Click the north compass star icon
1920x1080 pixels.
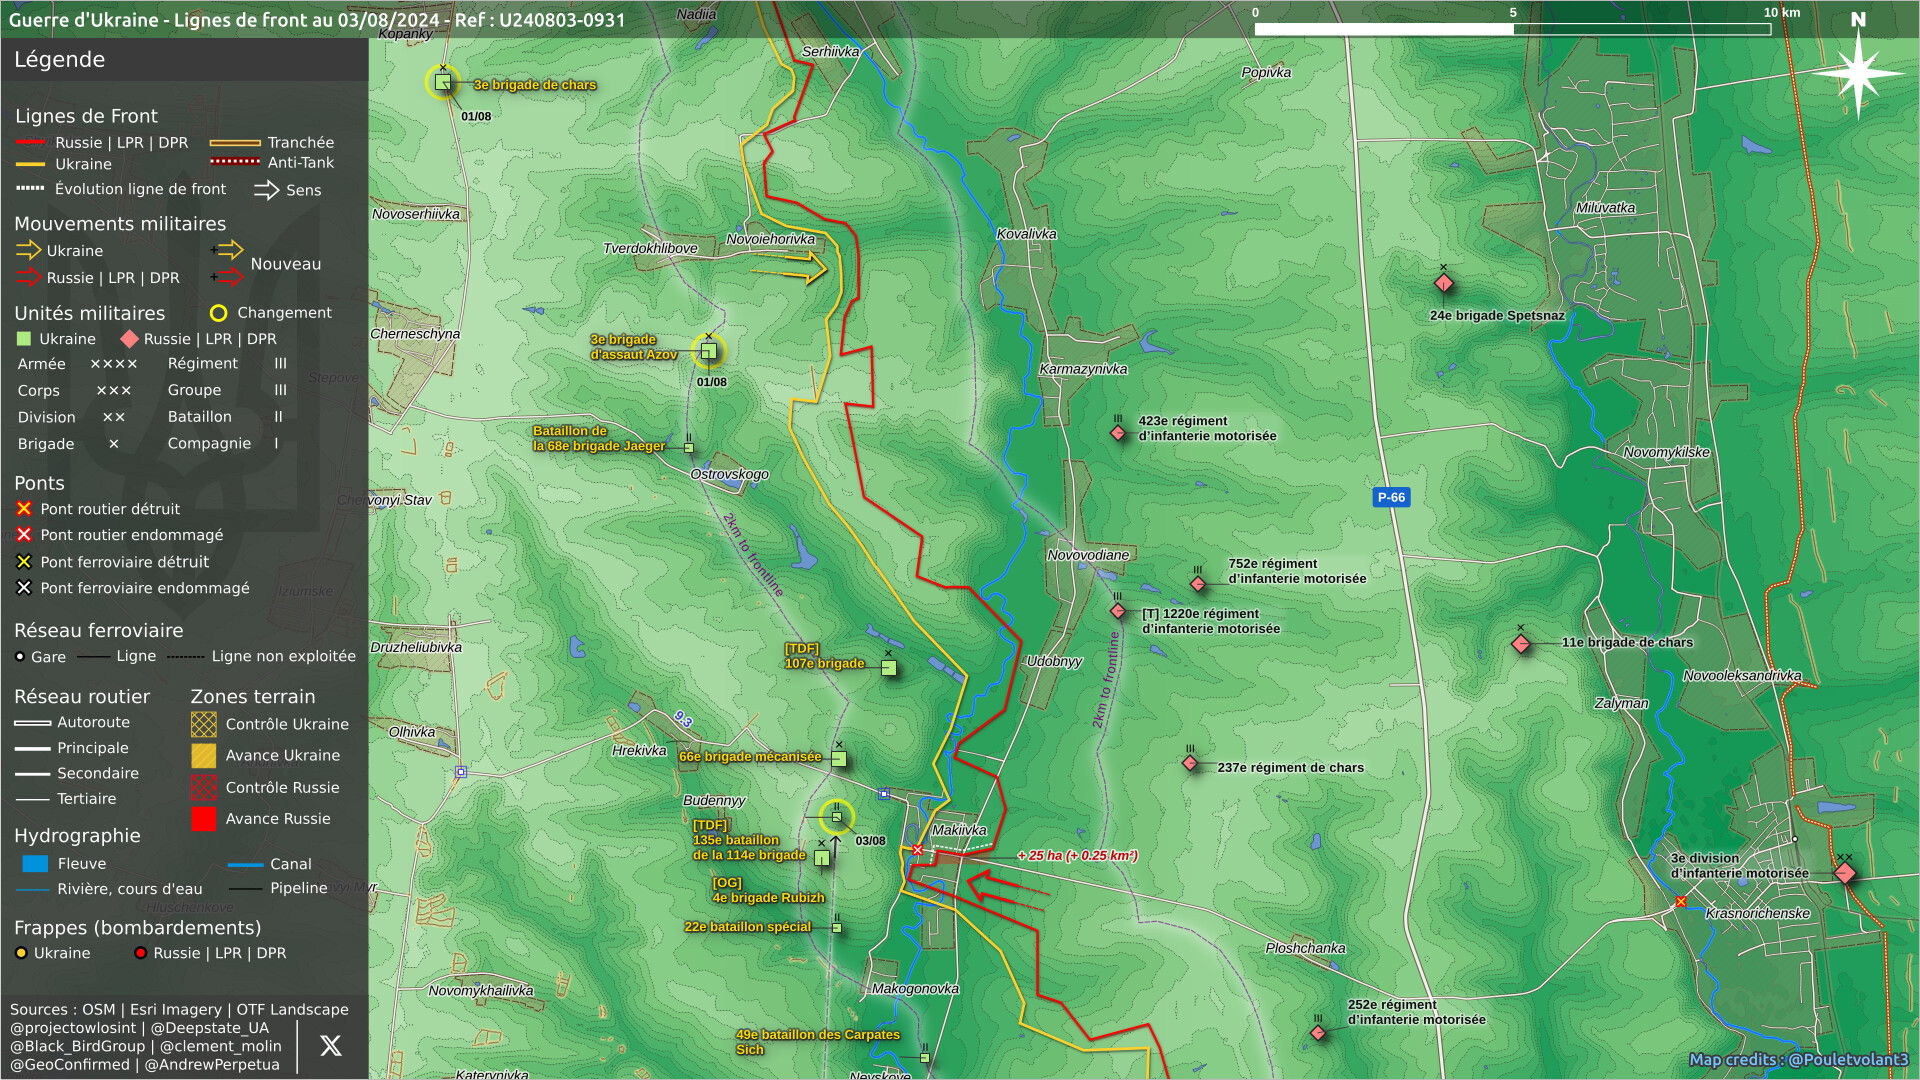click(x=1858, y=73)
